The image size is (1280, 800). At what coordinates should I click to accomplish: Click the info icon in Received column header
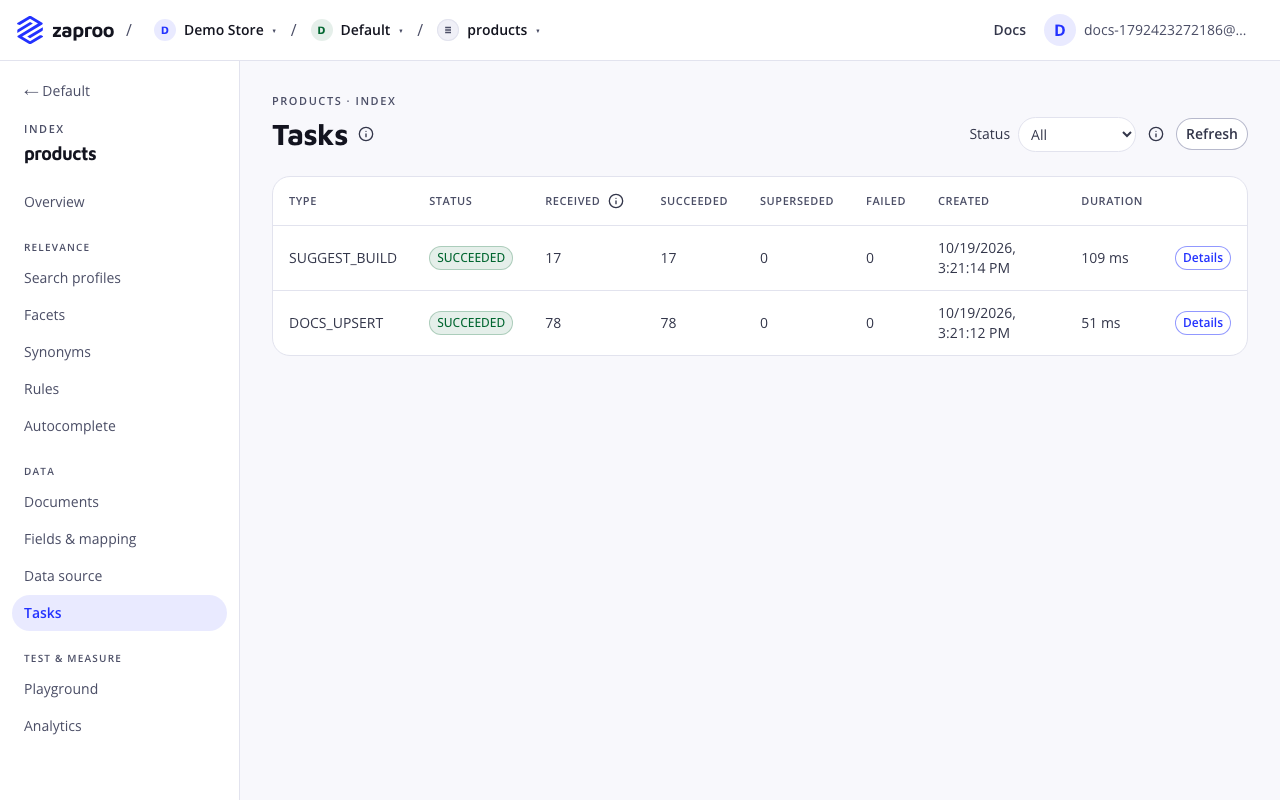tap(616, 201)
